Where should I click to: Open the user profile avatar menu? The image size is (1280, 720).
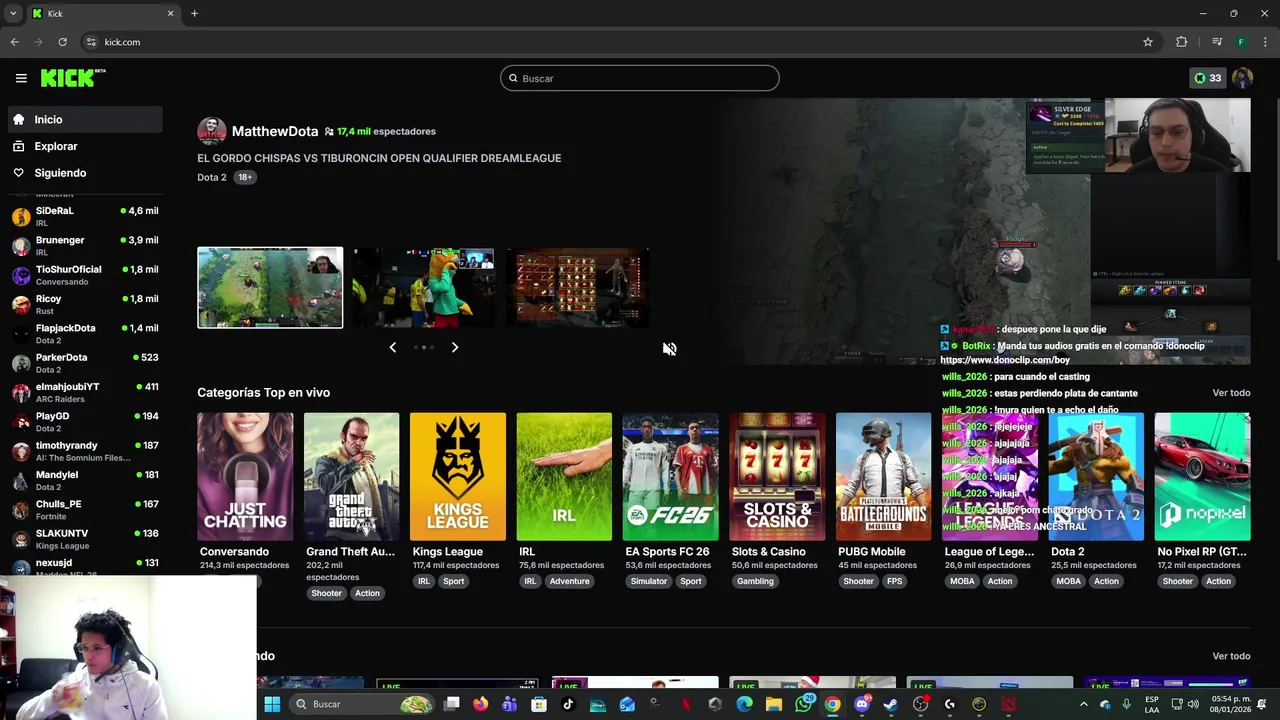click(x=1242, y=78)
